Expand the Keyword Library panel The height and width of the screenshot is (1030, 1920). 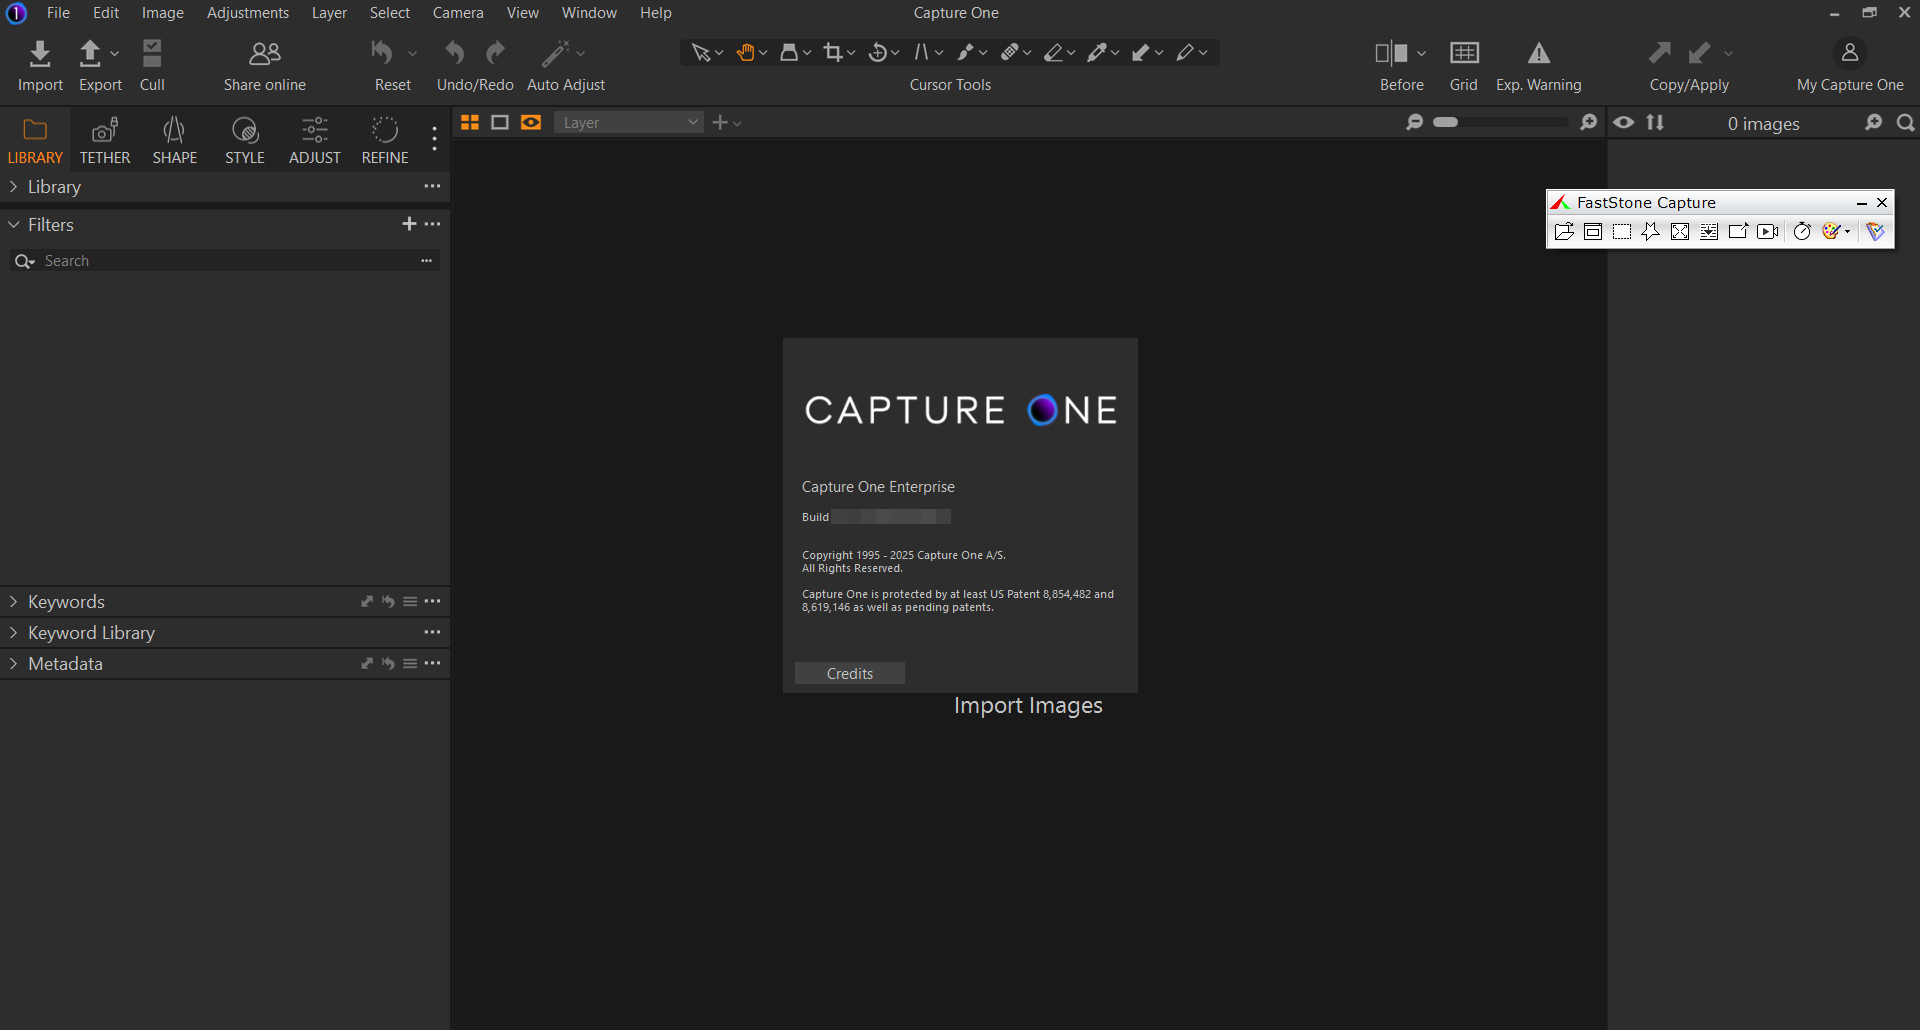click(13, 633)
